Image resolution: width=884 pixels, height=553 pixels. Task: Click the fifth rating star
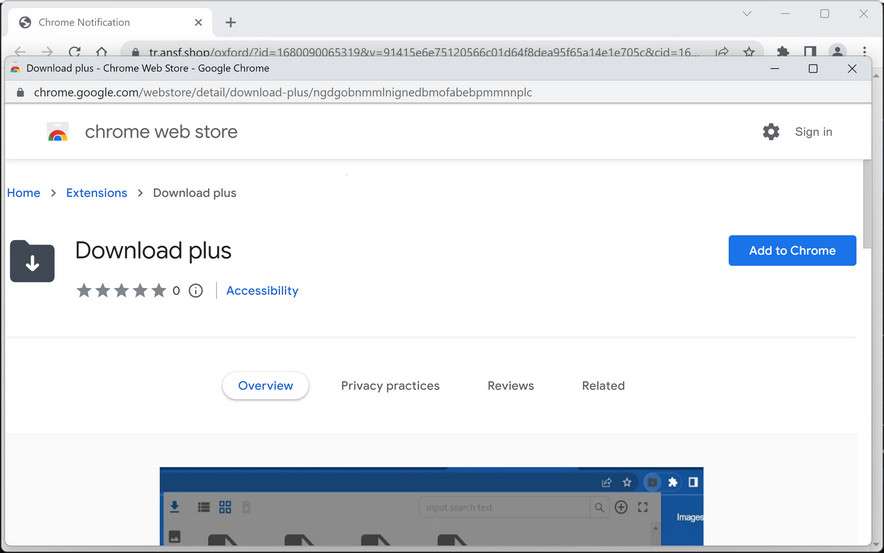click(x=159, y=291)
